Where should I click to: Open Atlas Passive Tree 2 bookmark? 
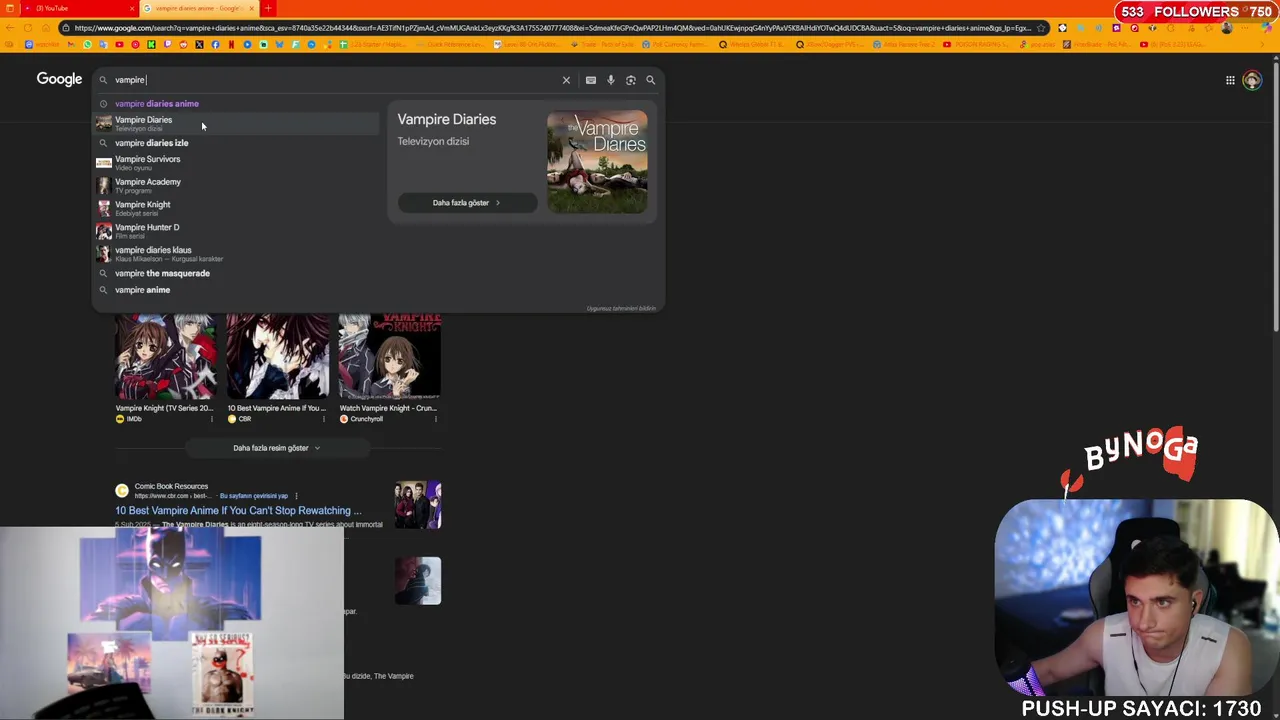(x=902, y=44)
